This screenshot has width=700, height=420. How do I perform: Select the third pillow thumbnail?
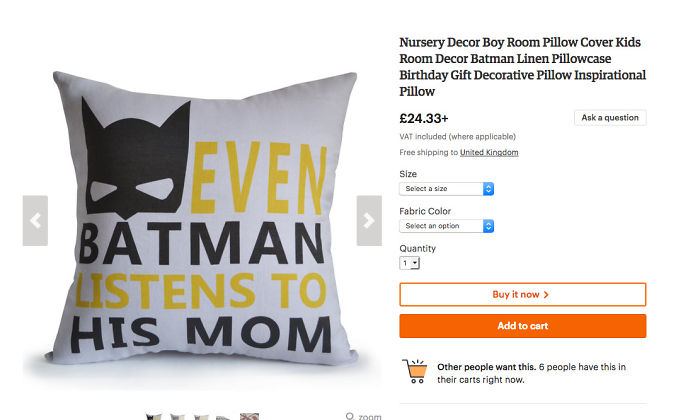201,416
